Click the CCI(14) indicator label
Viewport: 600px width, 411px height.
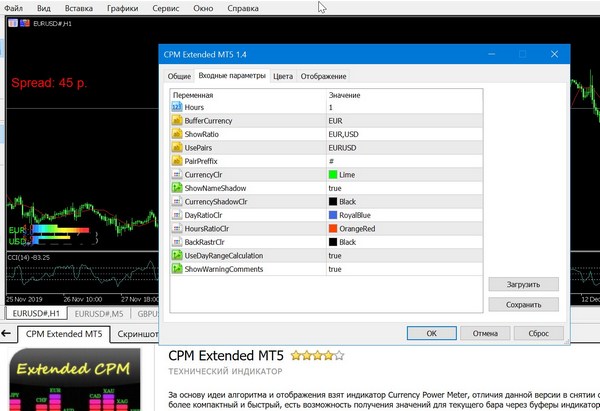pos(28,258)
